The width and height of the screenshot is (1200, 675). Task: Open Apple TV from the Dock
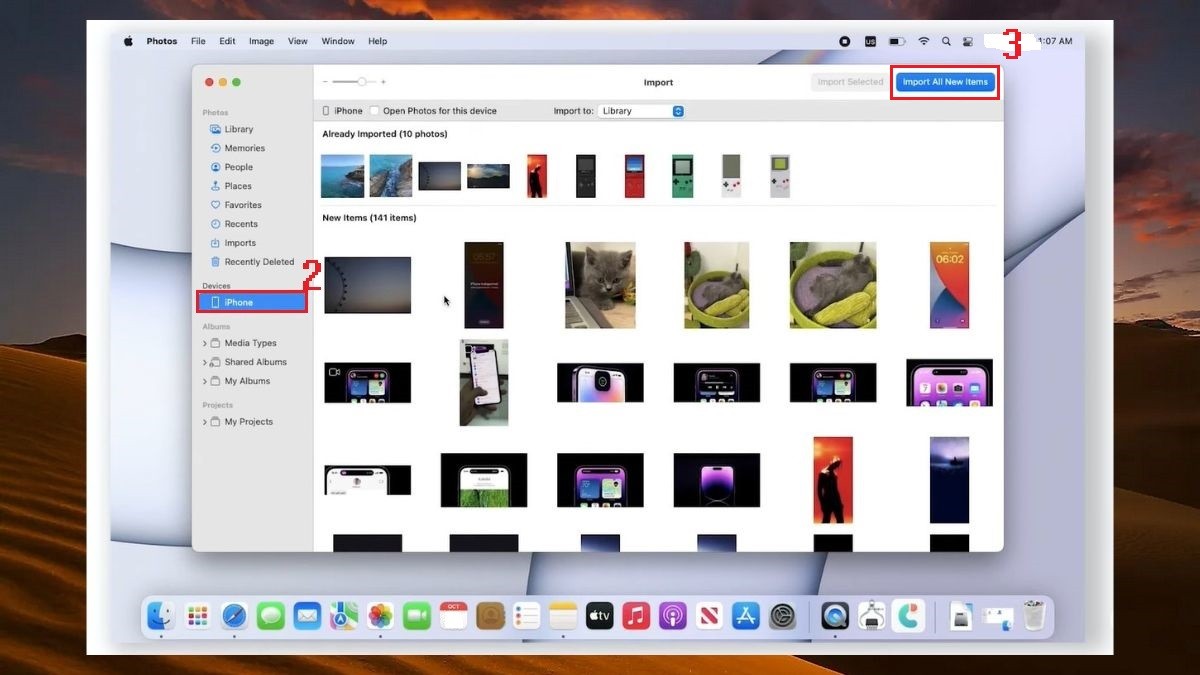point(600,616)
